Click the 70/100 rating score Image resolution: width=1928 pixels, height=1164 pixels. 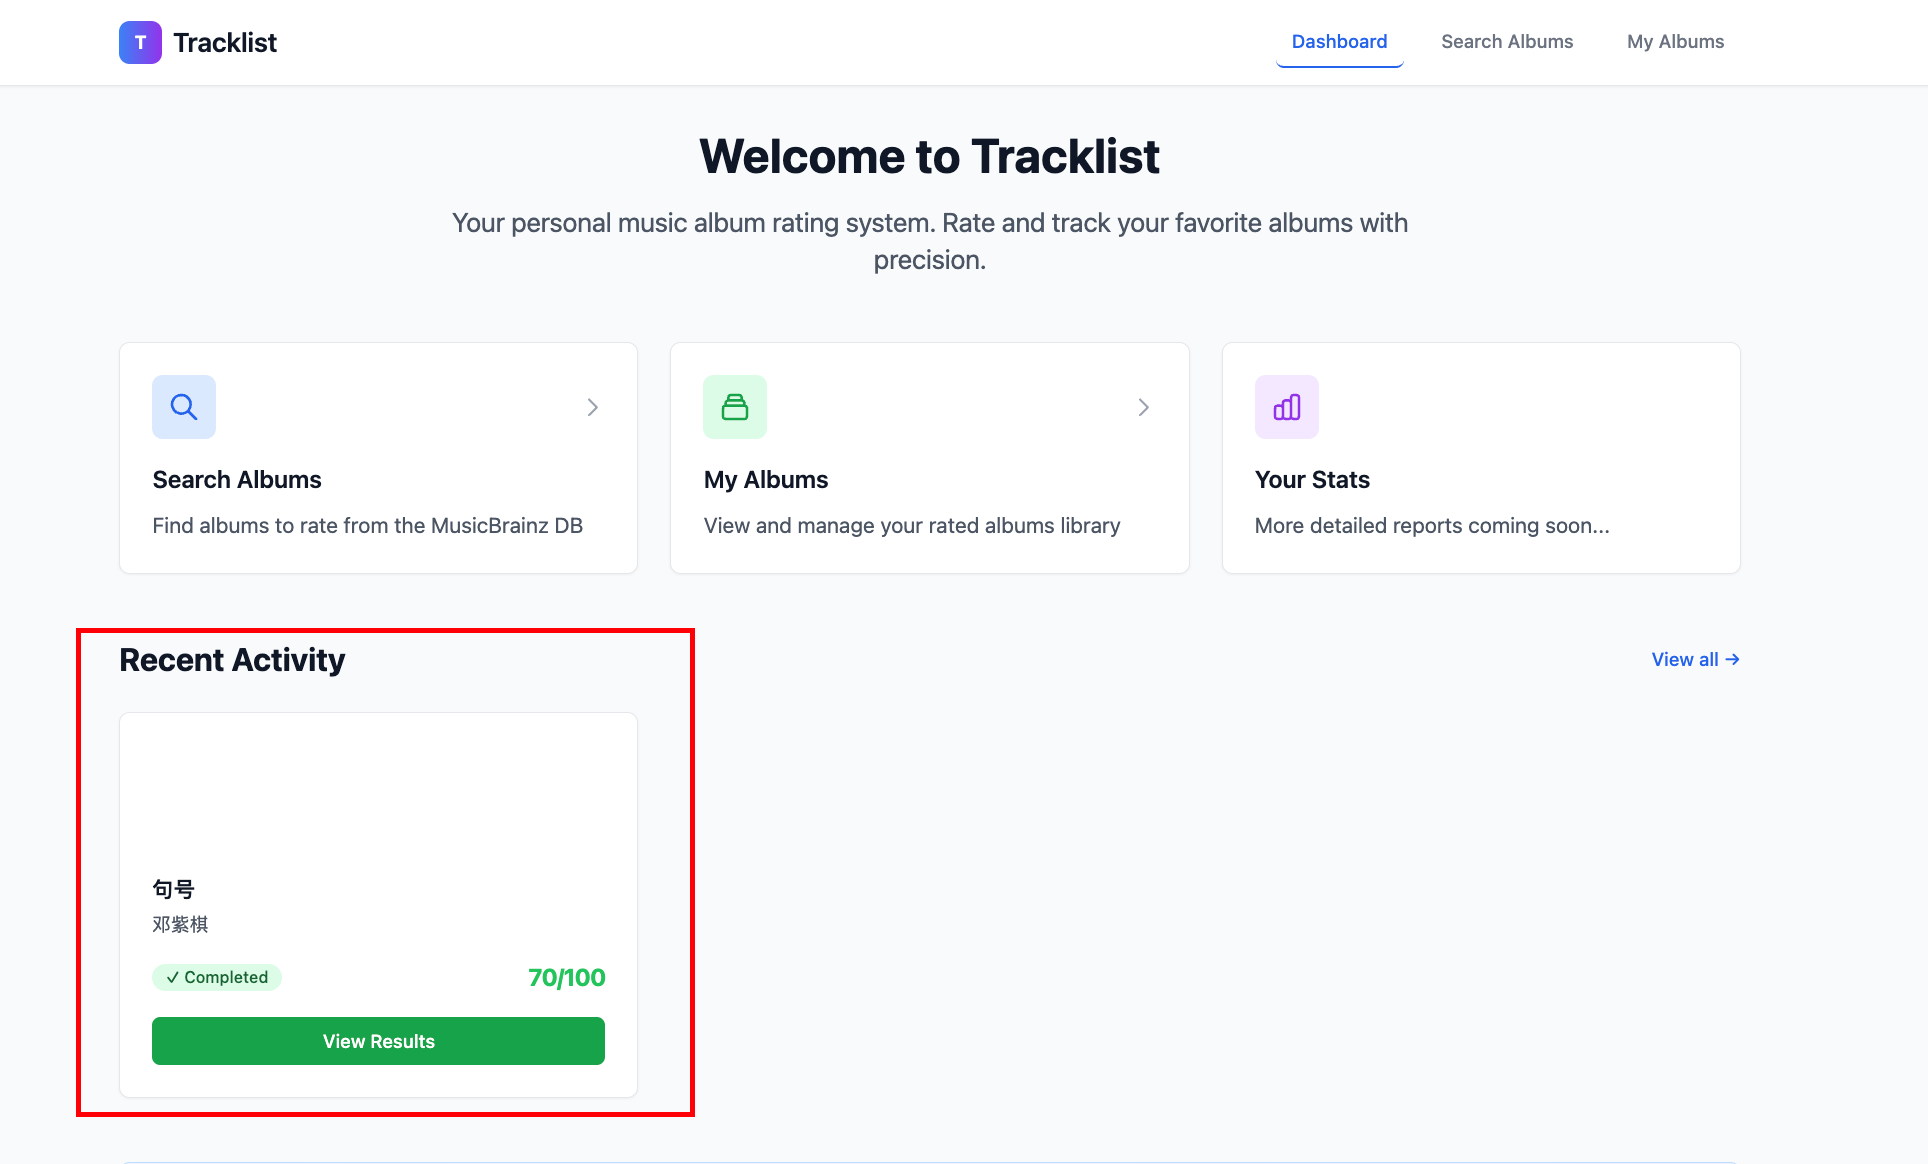(x=566, y=977)
